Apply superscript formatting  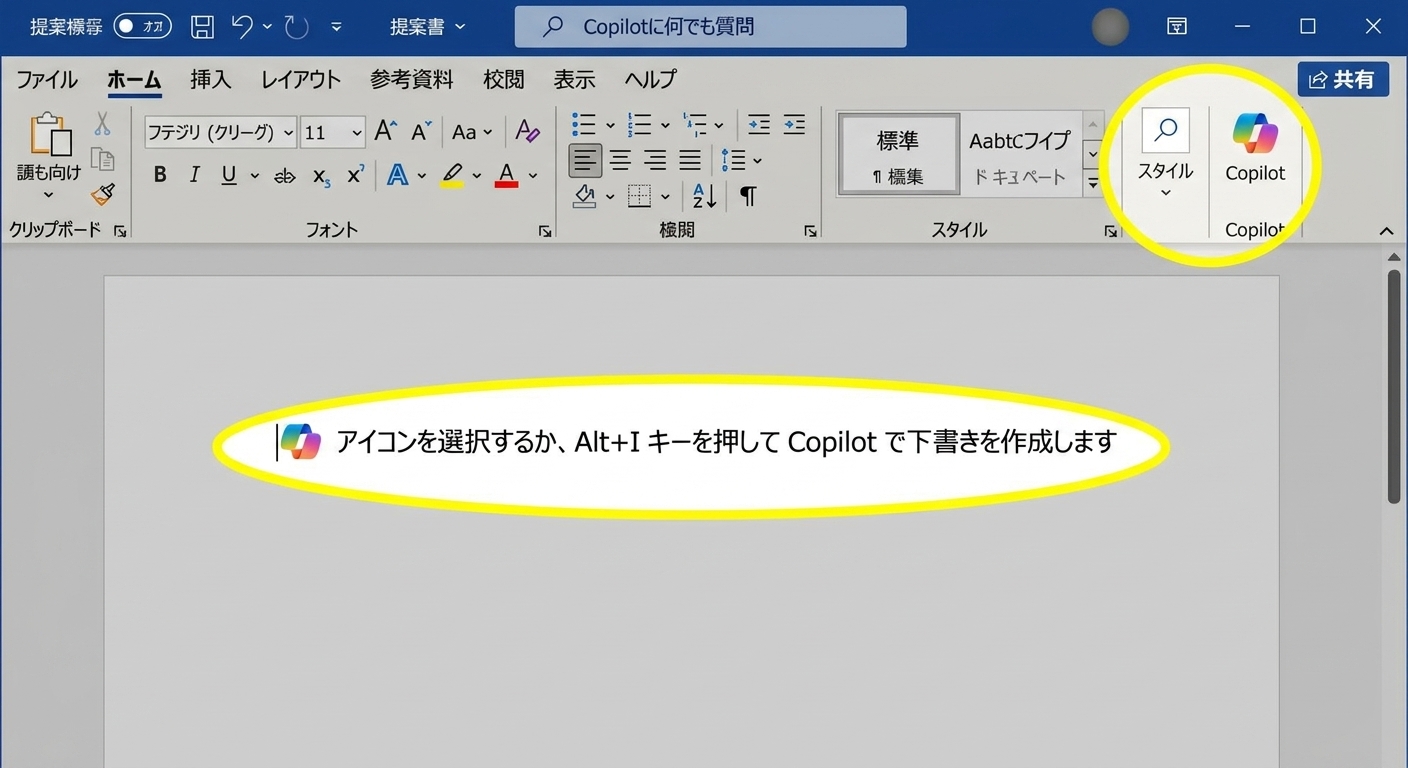[x=355, y=175]
